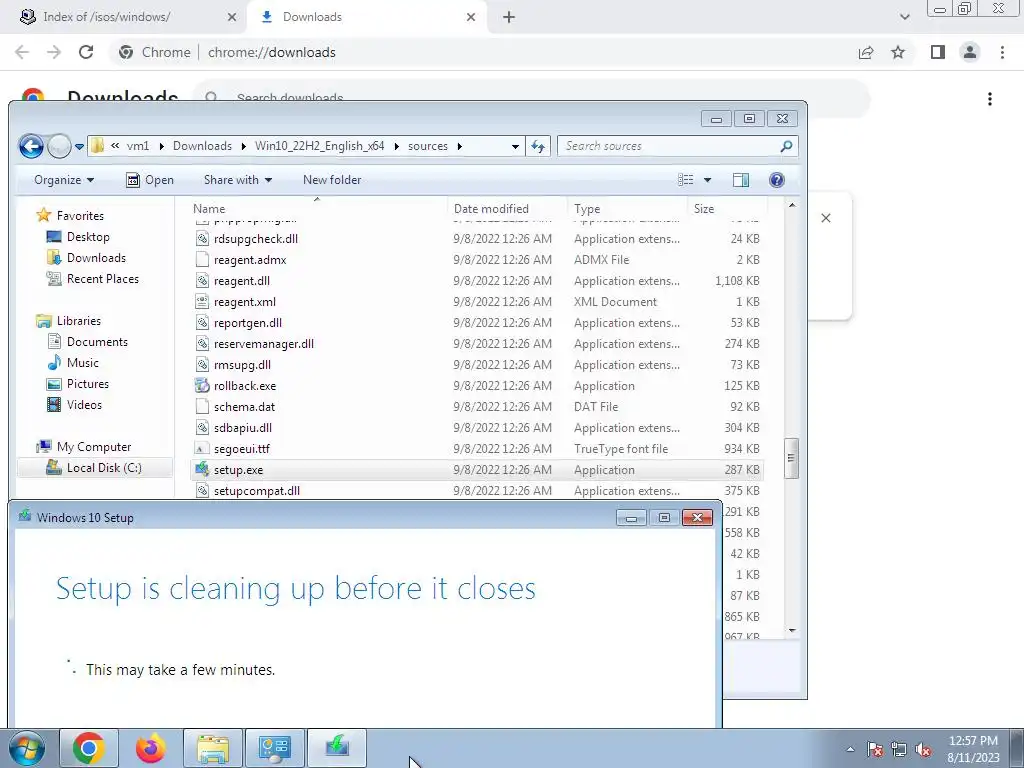Click the New folder button
1024x768 pixels.
332,180
